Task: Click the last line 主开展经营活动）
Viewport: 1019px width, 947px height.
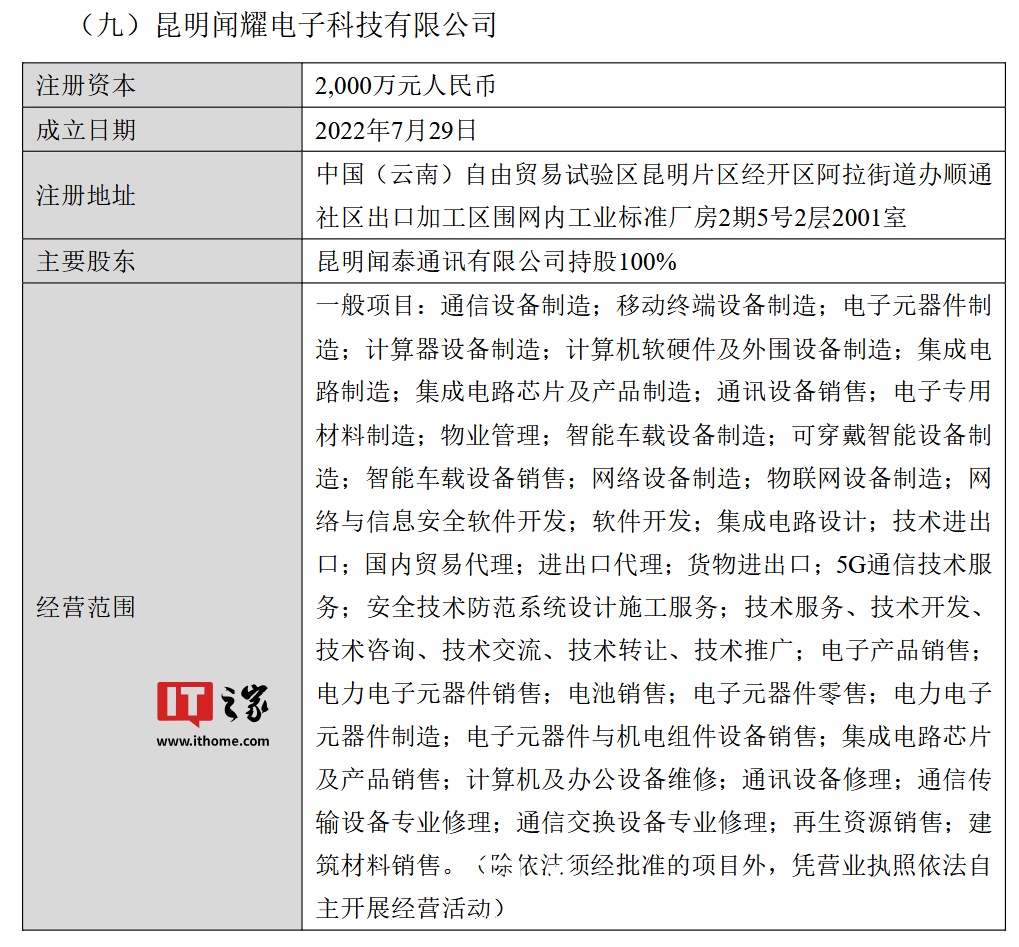Action: 410,908
